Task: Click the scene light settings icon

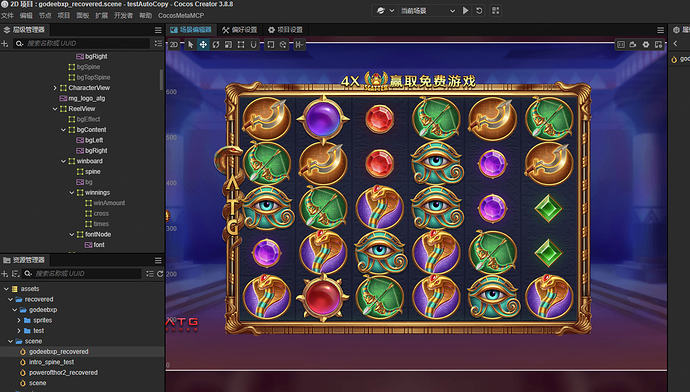Action: coord(658,44)
